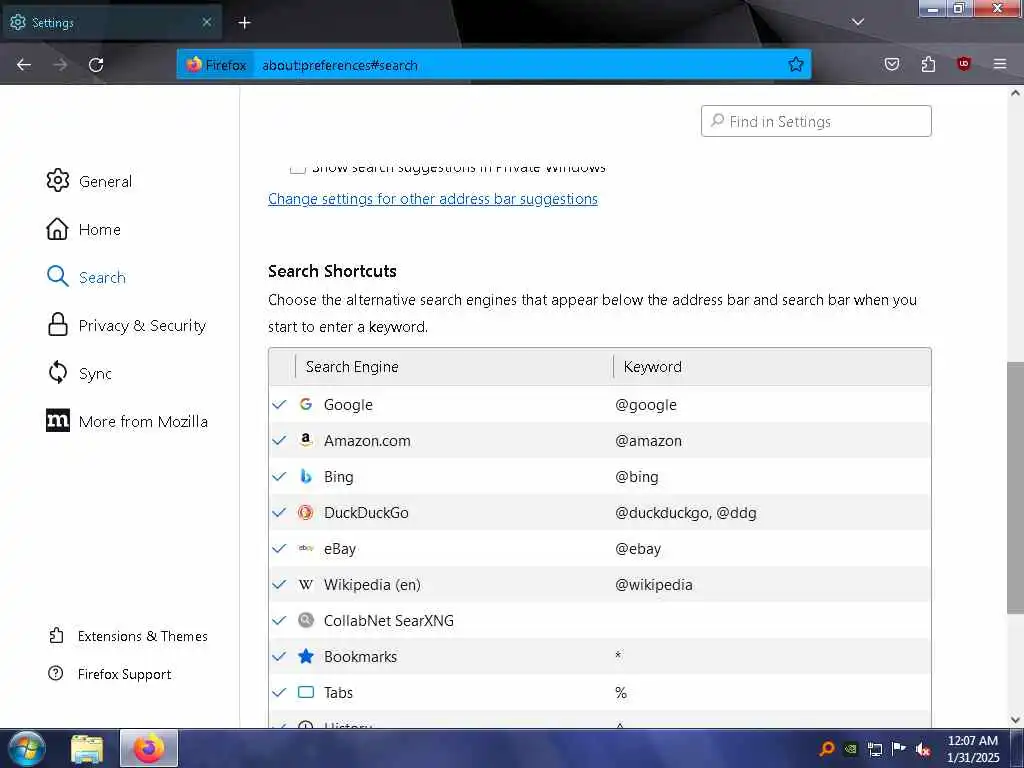The height and width of the screenshot is (768, 1024).
Task: Click Change settings for other address bar suggestions
Action: 432,199
